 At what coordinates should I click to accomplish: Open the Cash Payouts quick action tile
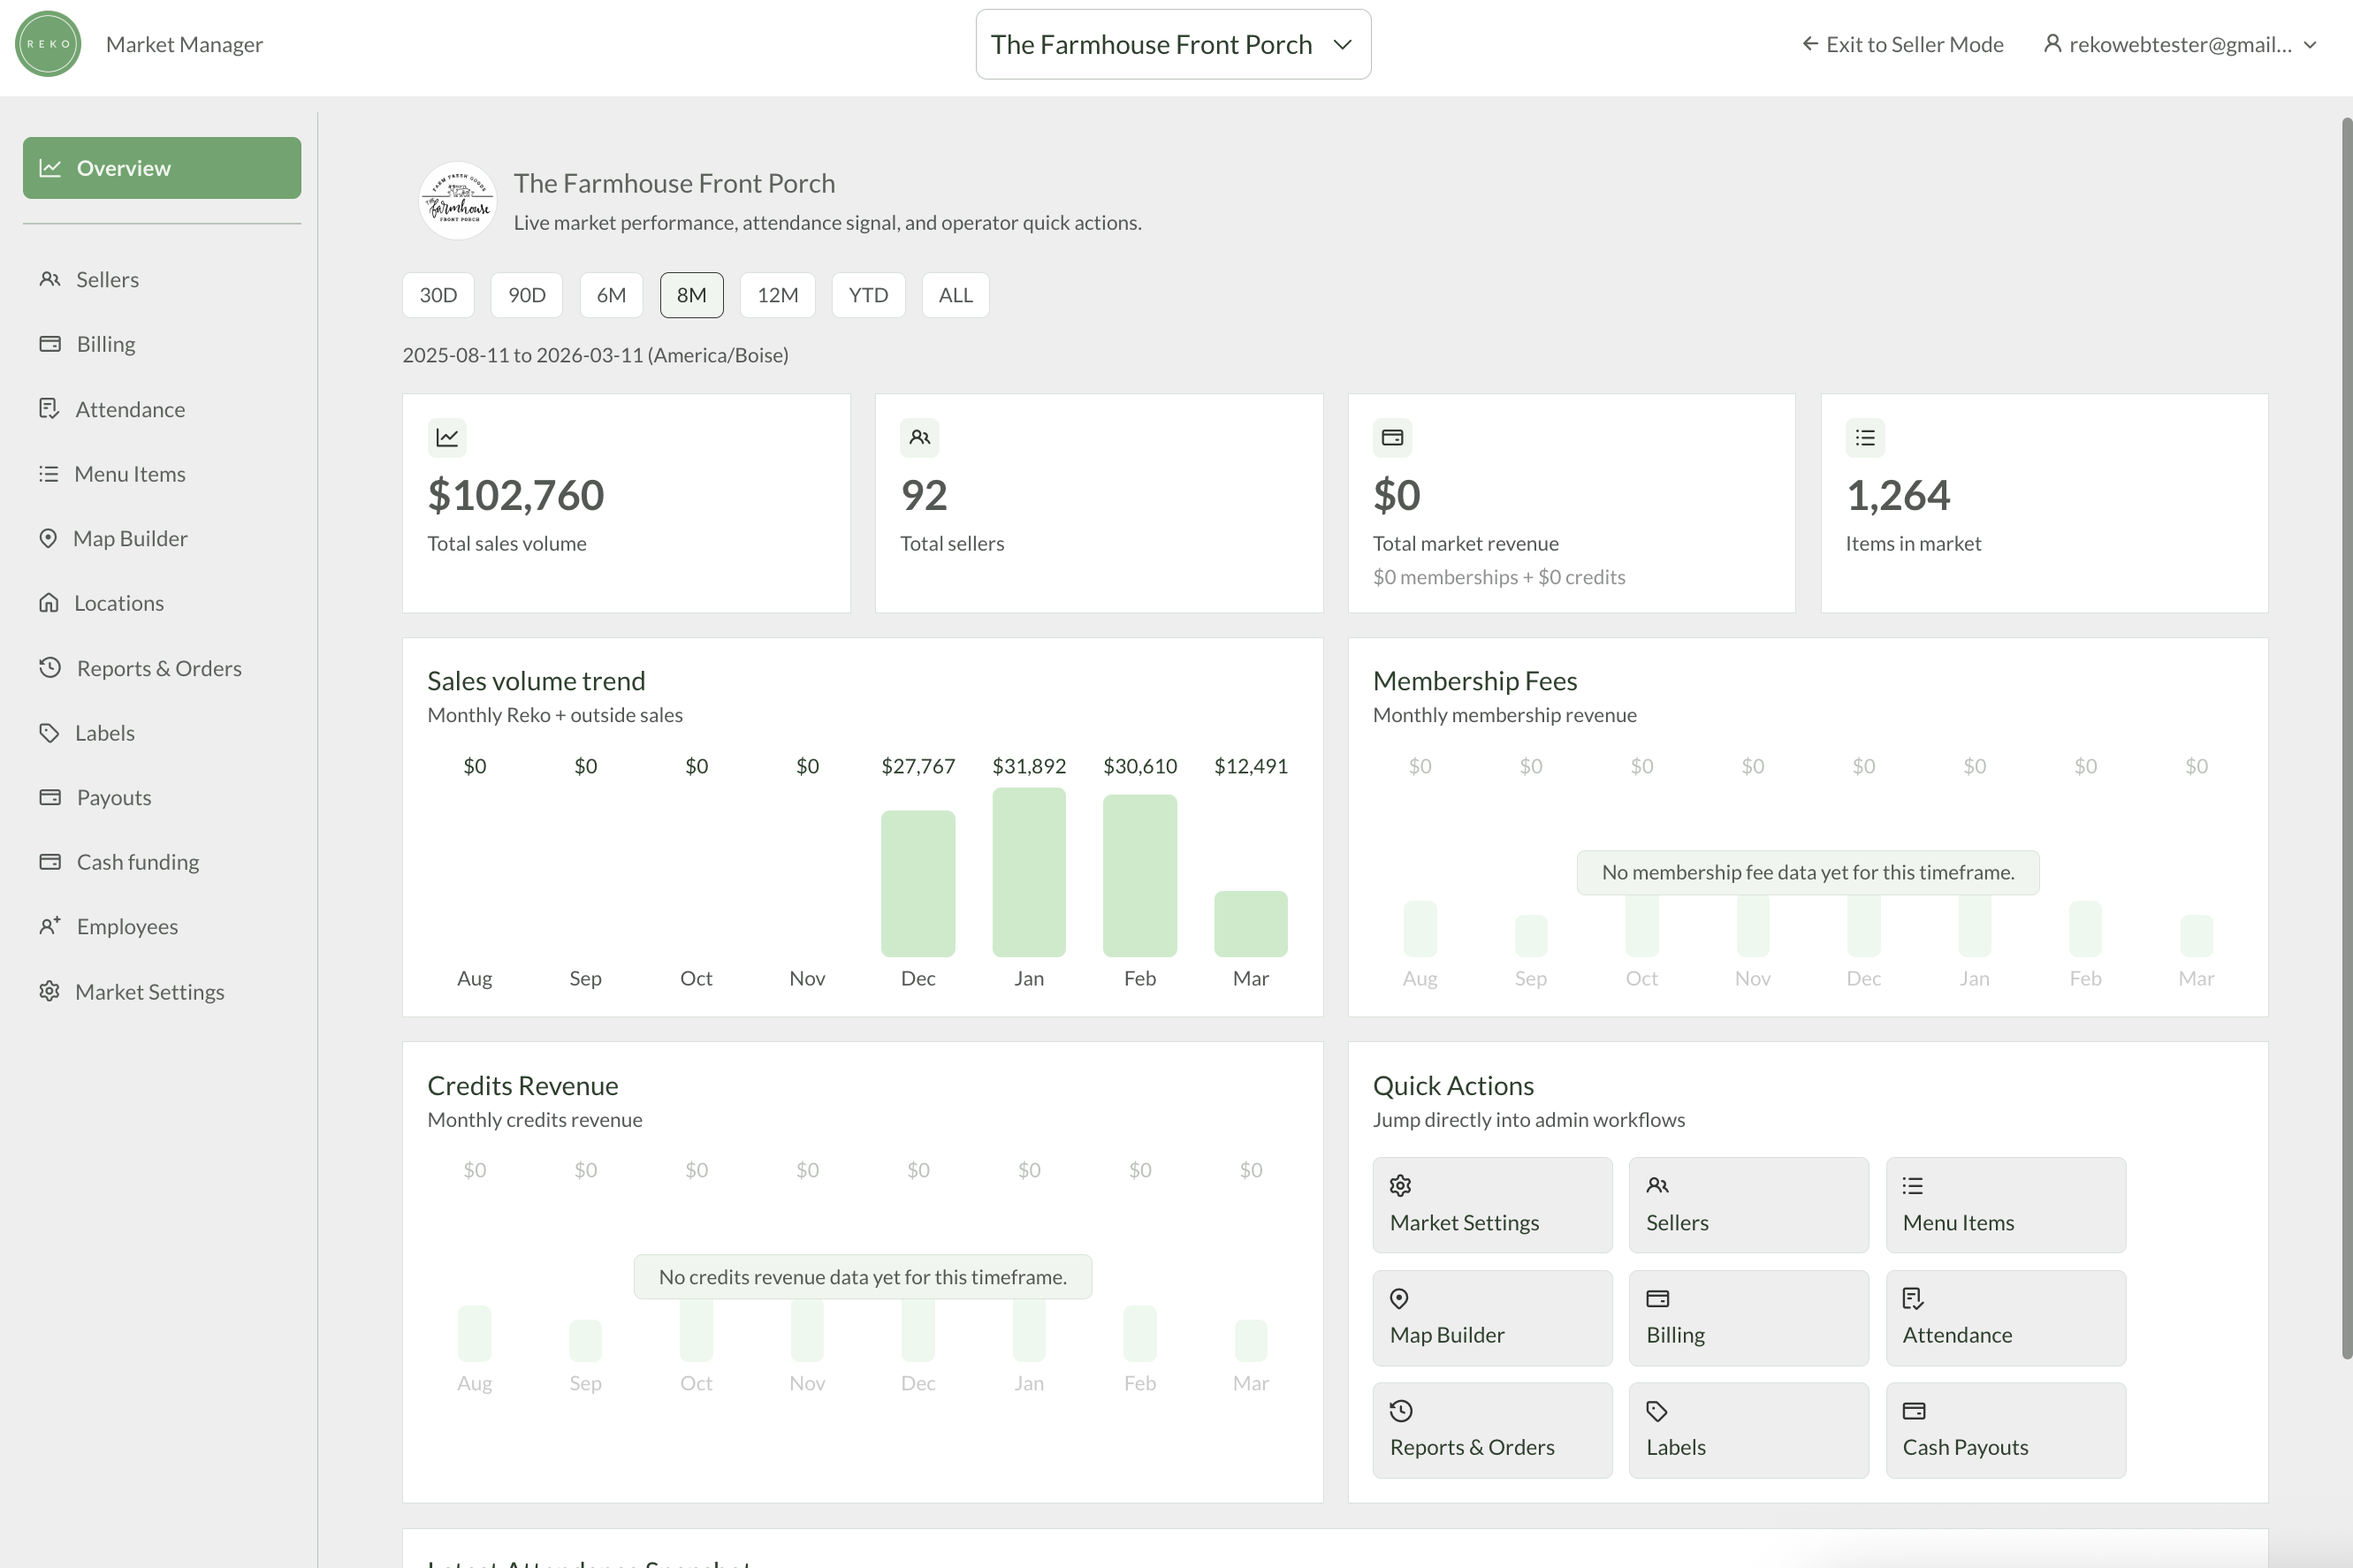click(2006, 1430)
